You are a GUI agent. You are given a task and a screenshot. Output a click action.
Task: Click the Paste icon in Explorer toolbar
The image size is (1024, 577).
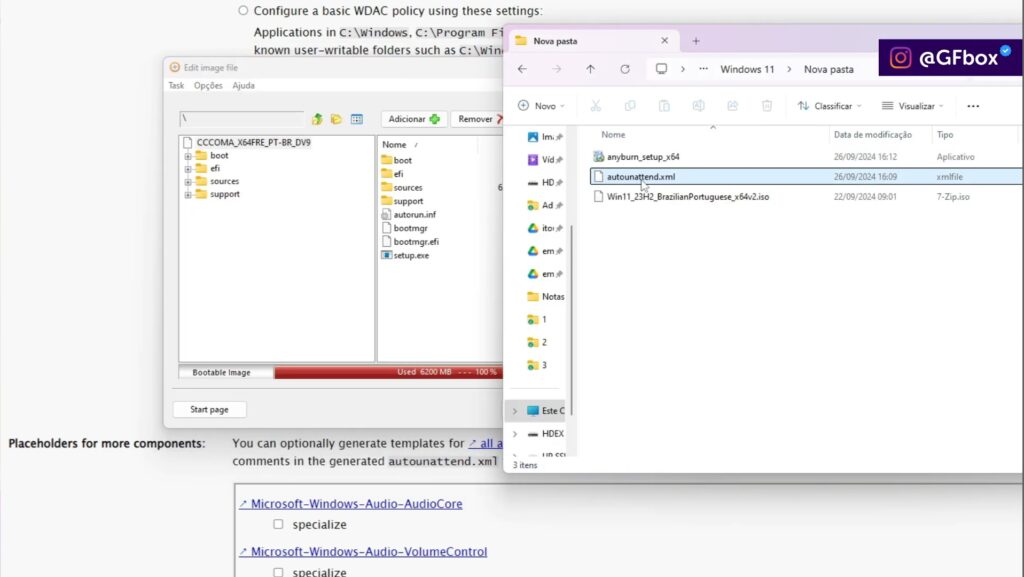(664, 106)
